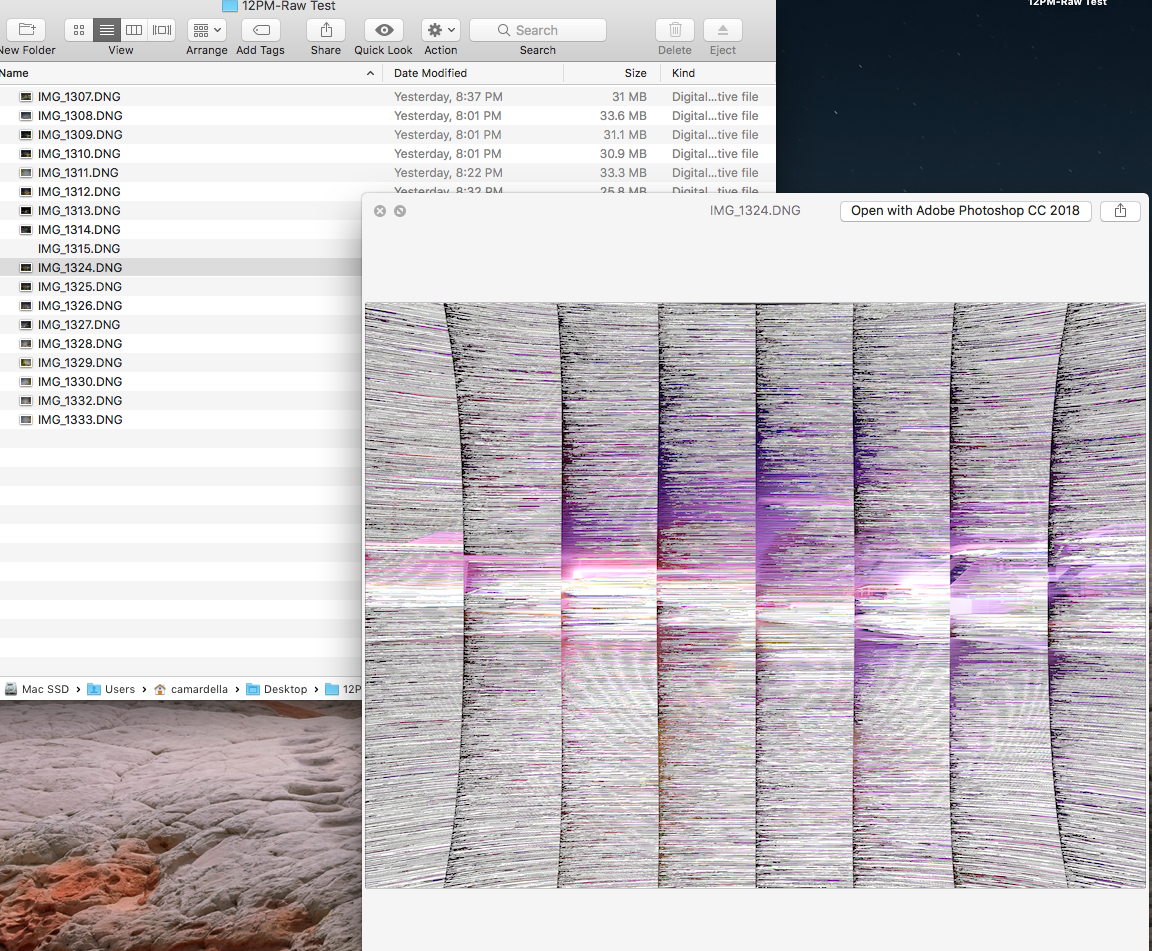Click the corrupted DNG preview image
This screenshot has width=1152, height=951.
tap(755, 595)
